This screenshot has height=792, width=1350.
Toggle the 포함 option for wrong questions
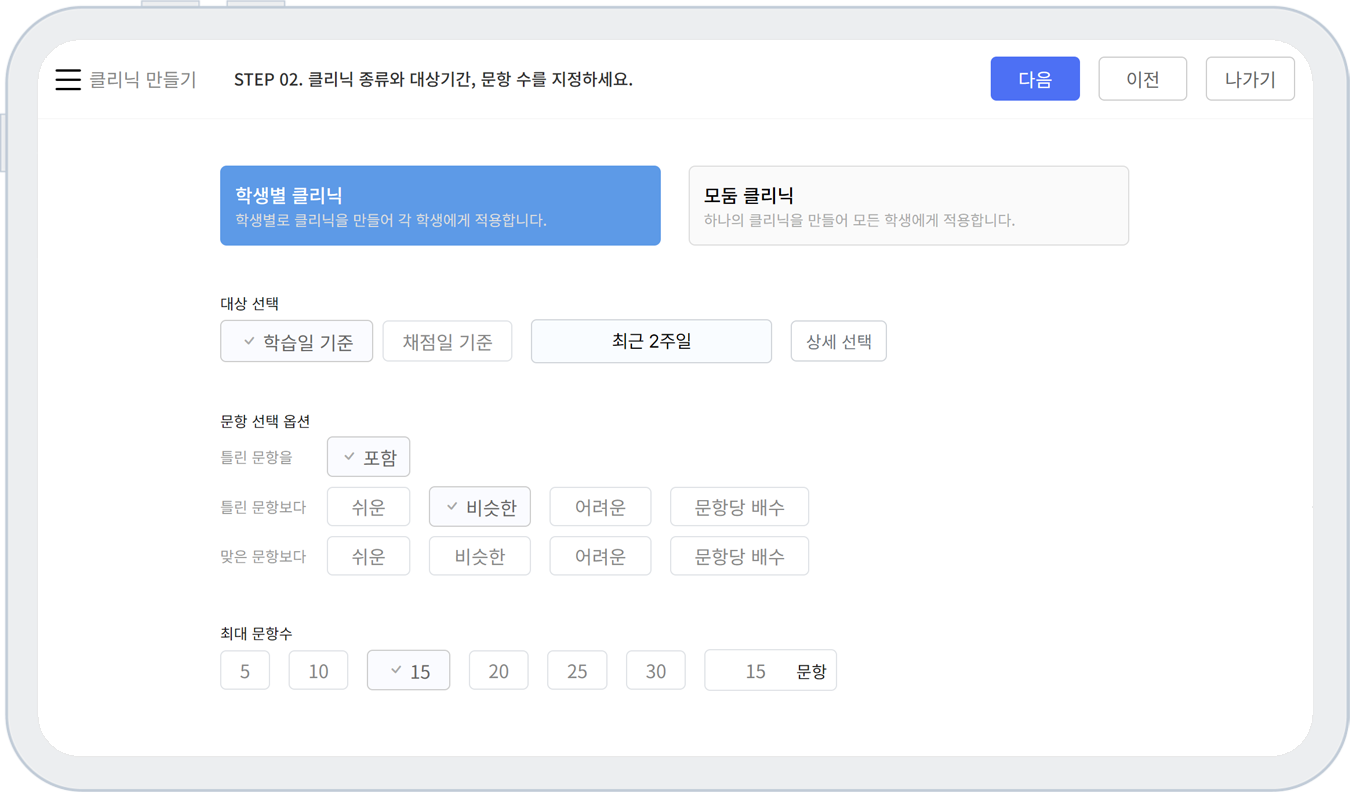point(368,458)
